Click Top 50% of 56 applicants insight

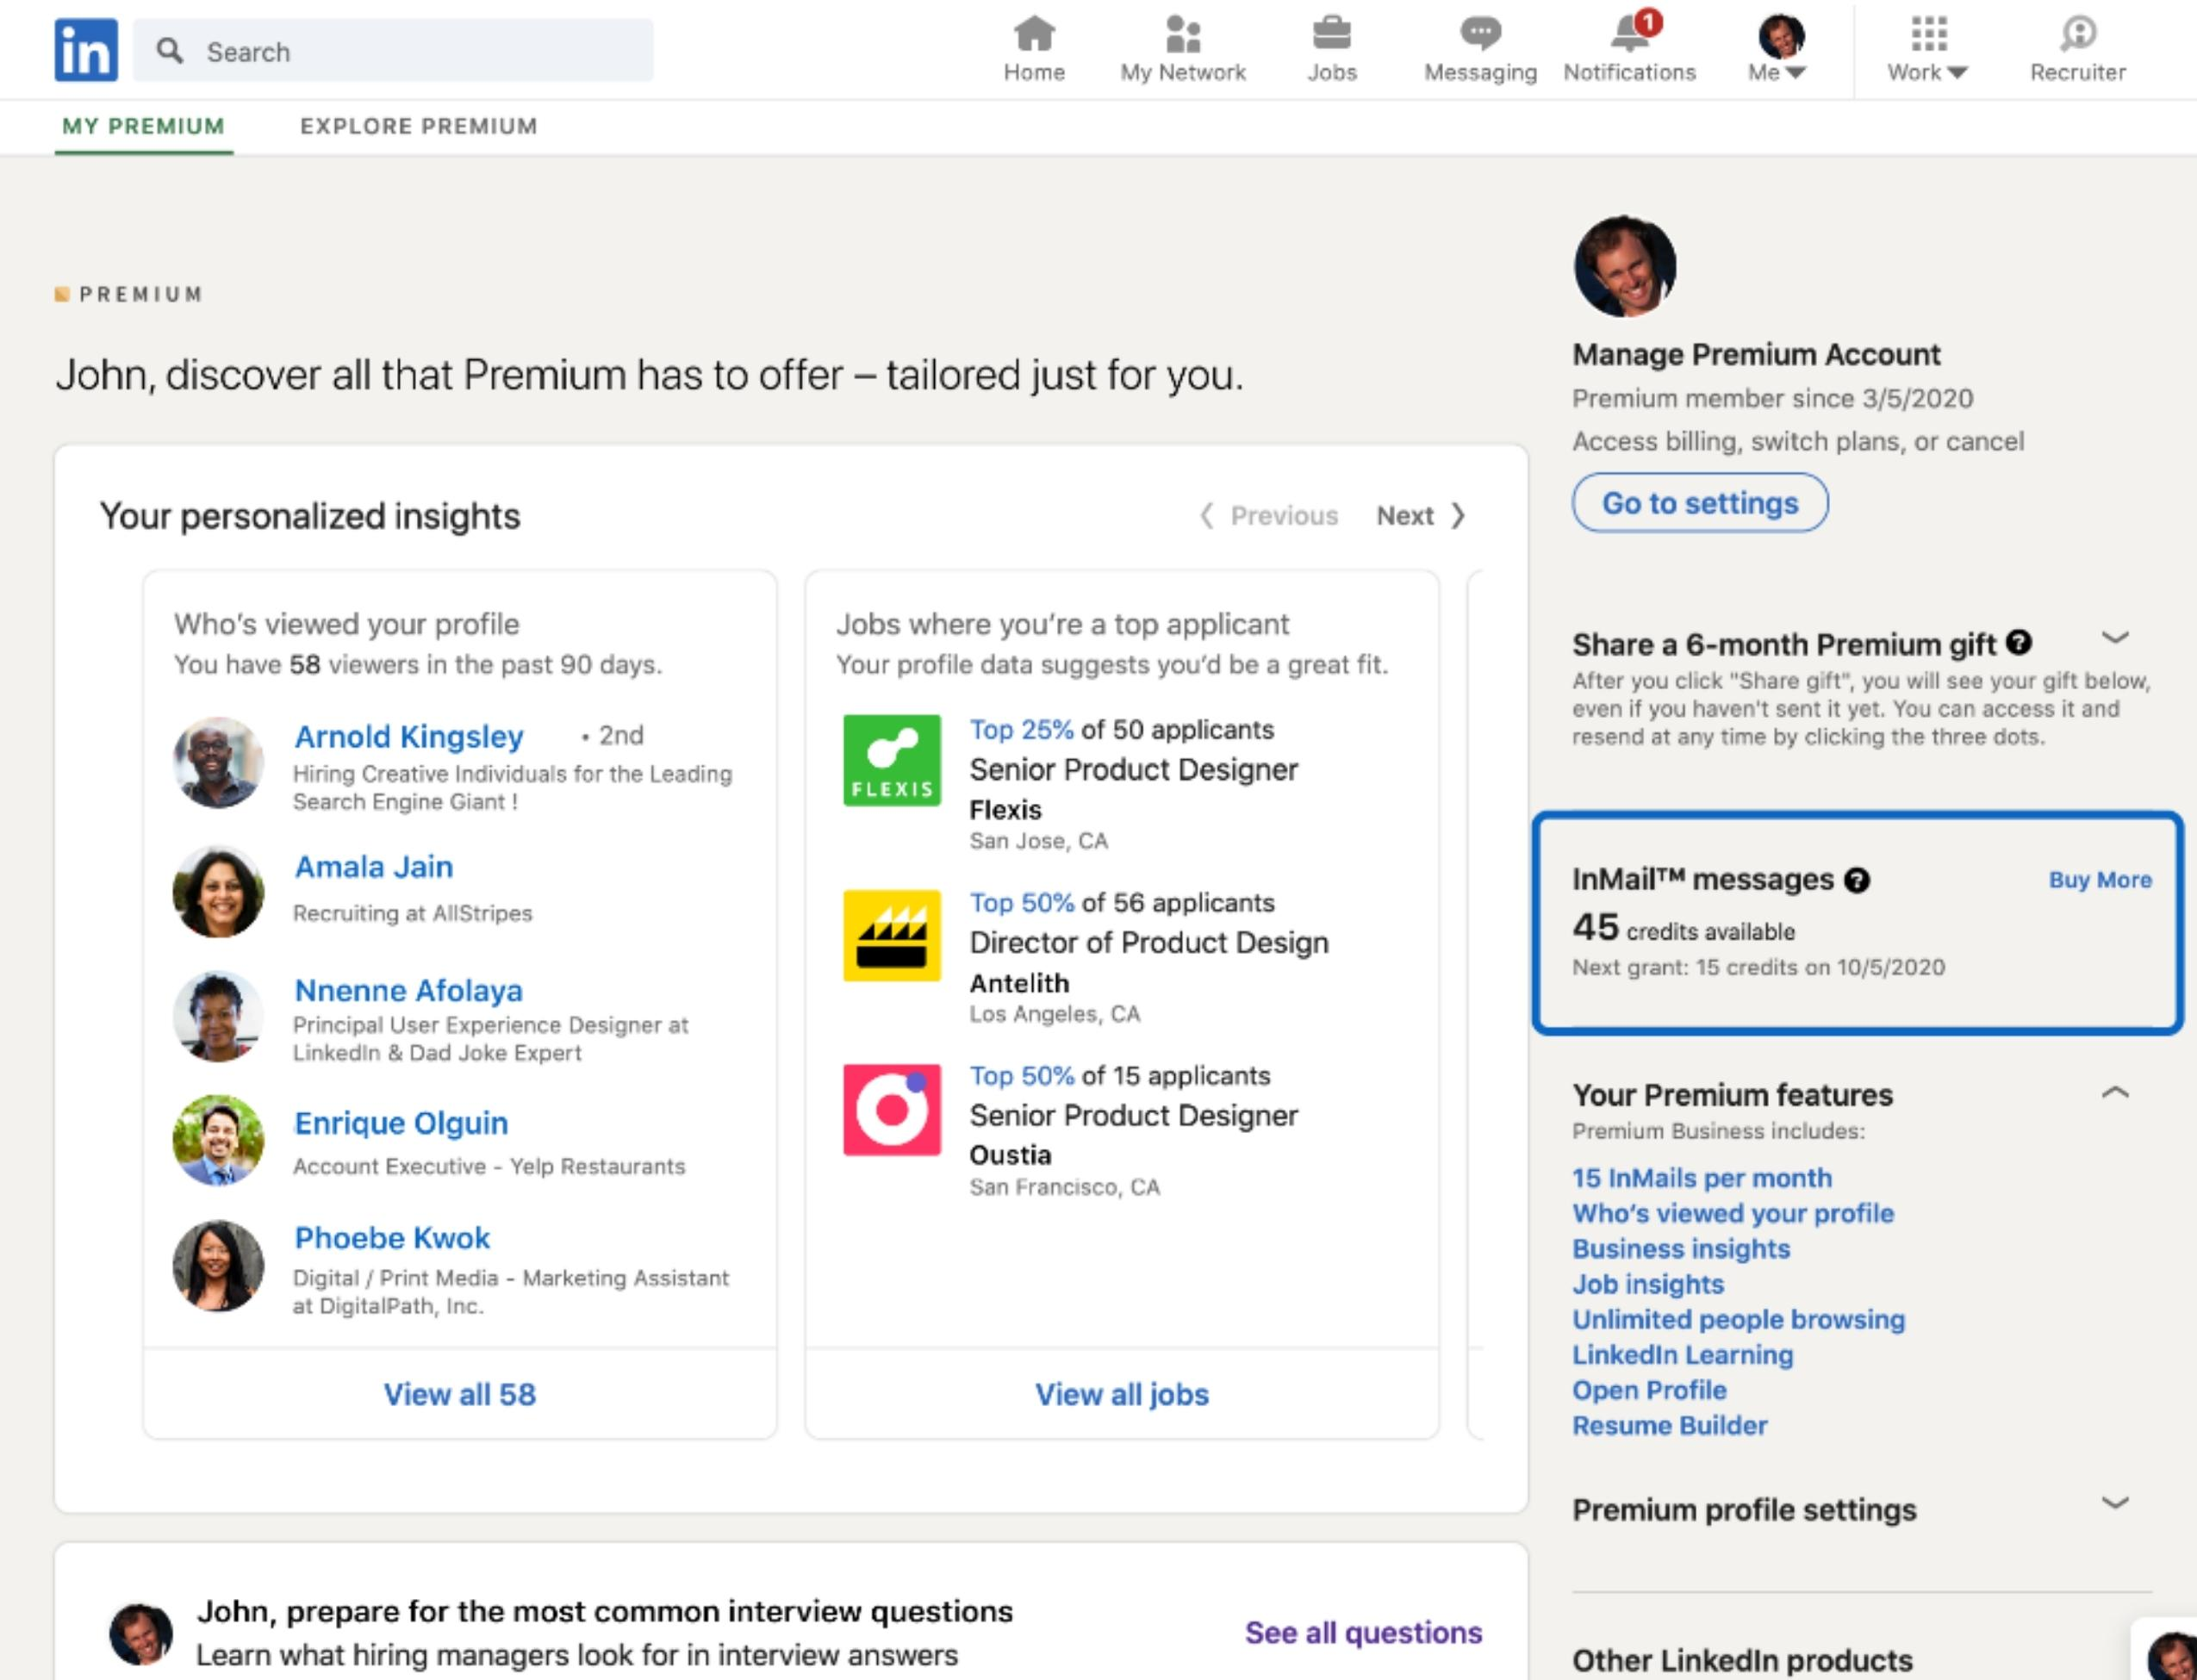[x=1122, y=902]
